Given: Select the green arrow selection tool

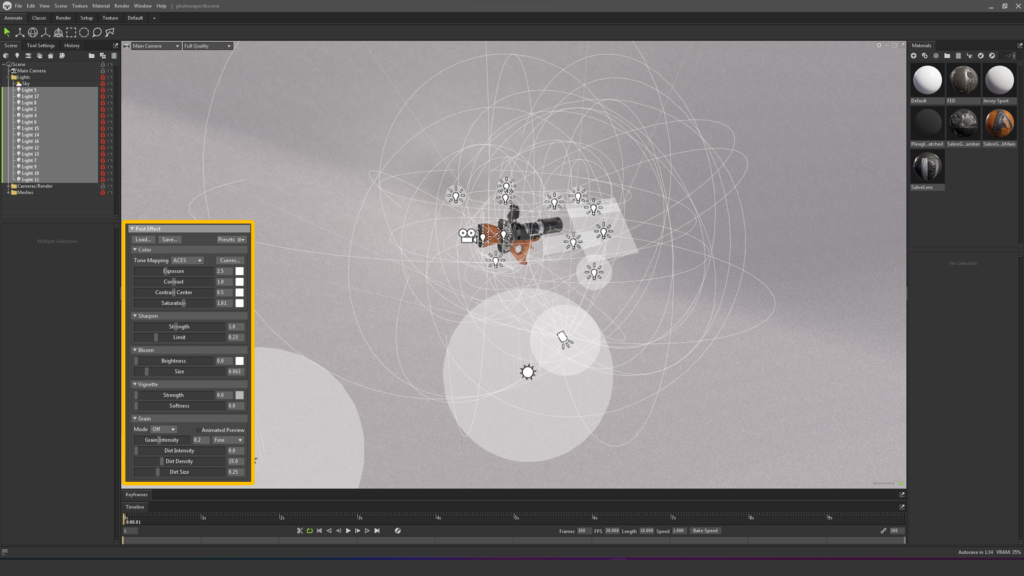Looking at the screenshot, I should 7,32.
